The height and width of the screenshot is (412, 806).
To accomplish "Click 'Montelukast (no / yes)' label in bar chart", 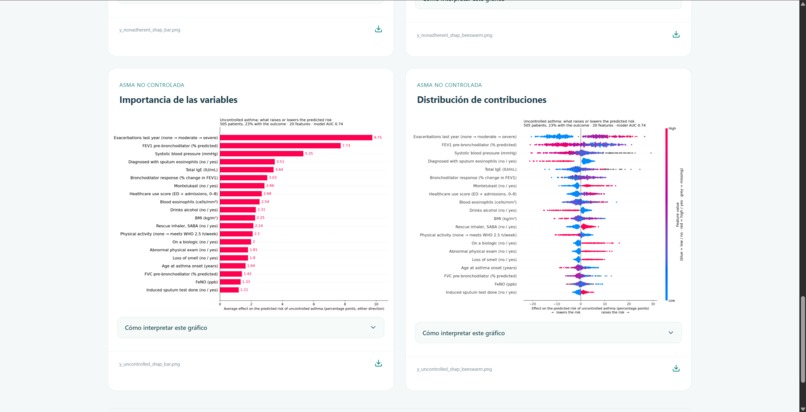I will (x=198, y=185).
